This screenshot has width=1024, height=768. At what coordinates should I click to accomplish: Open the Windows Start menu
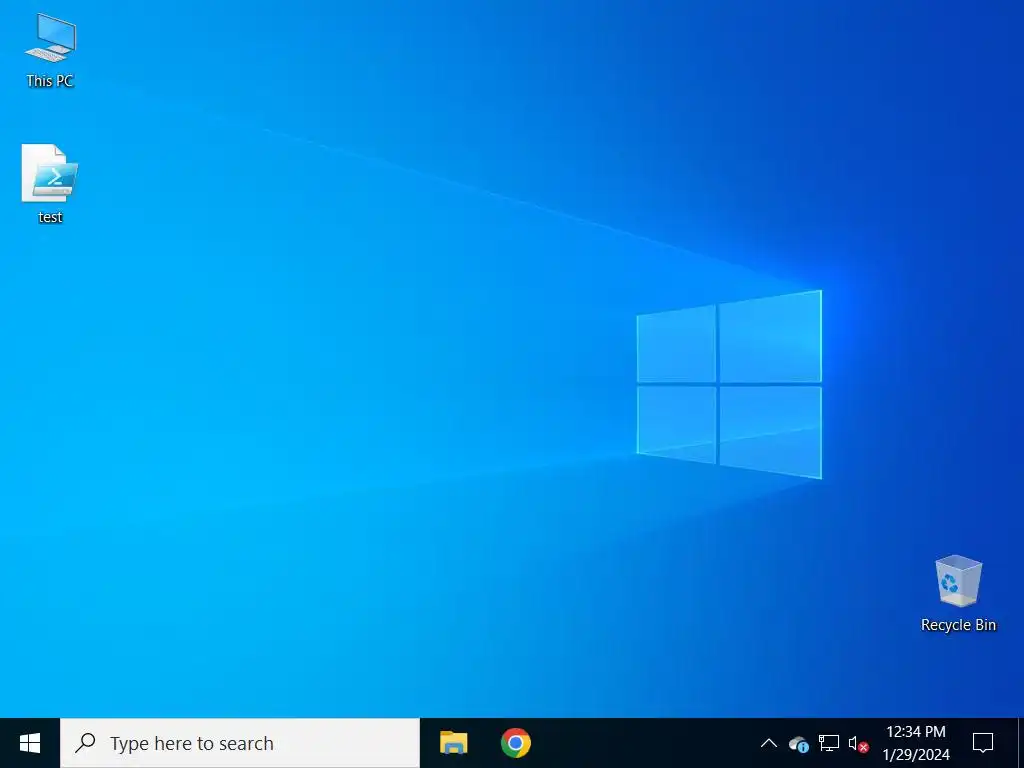click(x=30, y=743)
